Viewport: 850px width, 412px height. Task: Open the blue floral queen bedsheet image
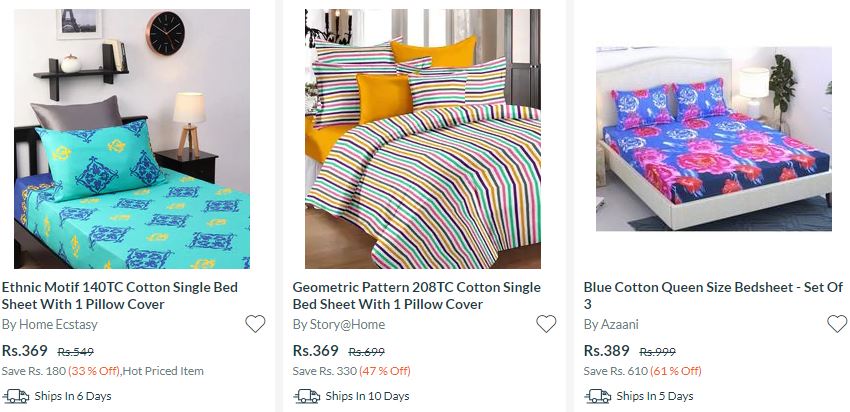(714, 139)
